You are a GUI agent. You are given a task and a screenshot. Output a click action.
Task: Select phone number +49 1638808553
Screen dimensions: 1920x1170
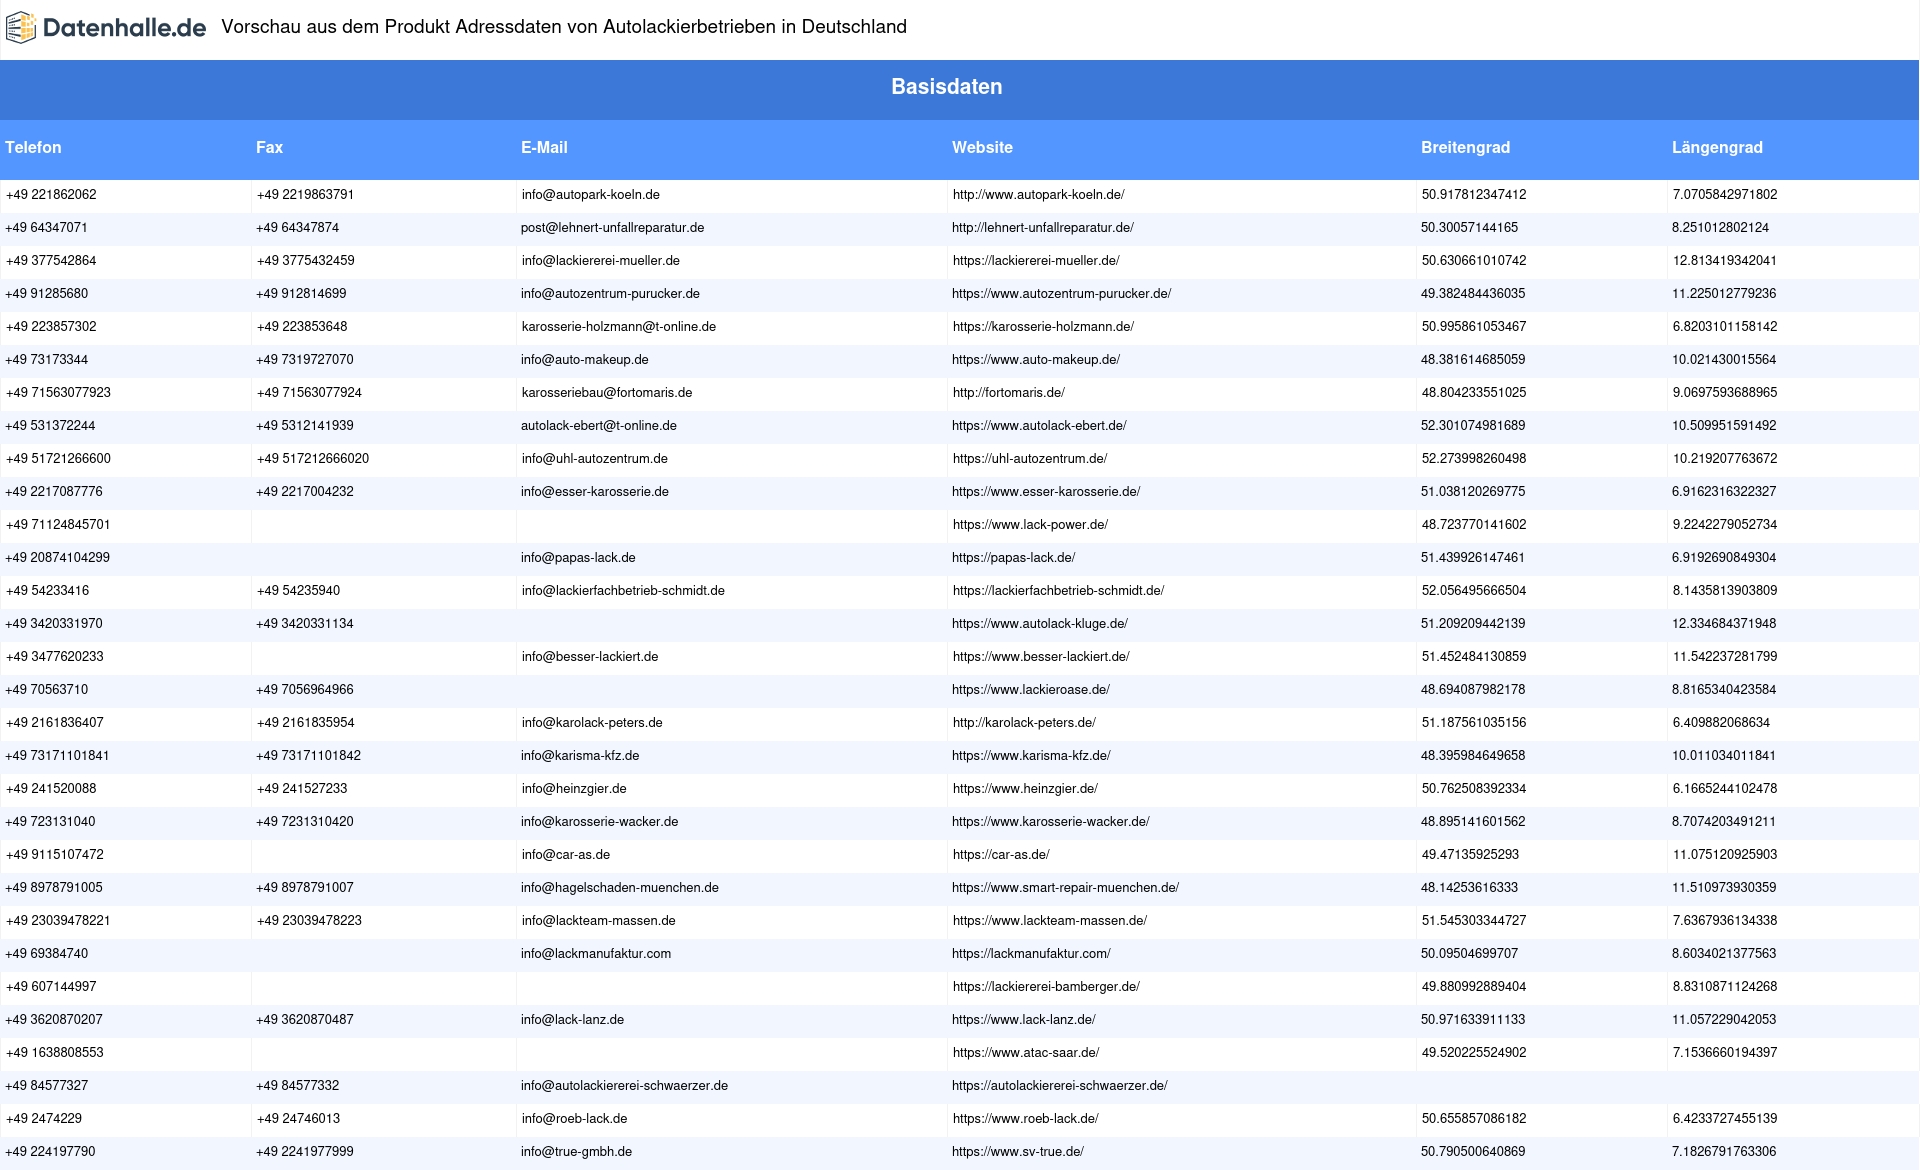54,1053
